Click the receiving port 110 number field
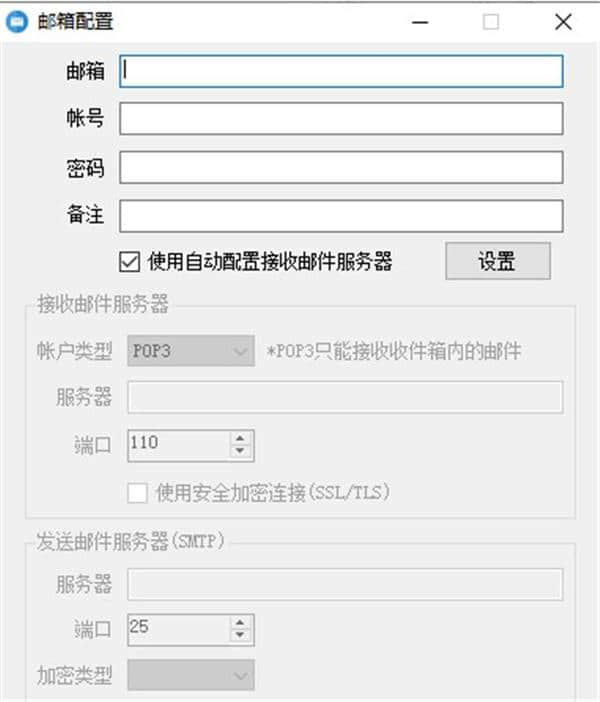The width and height of the screenshot is (600, 702). coord(178,445)
